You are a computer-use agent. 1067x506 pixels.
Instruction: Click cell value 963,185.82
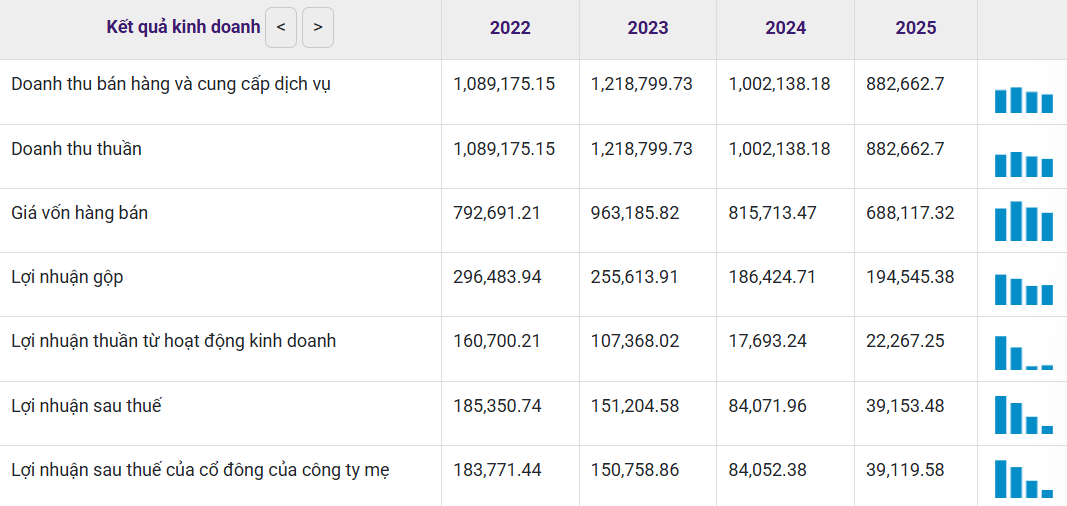(635, 213)
